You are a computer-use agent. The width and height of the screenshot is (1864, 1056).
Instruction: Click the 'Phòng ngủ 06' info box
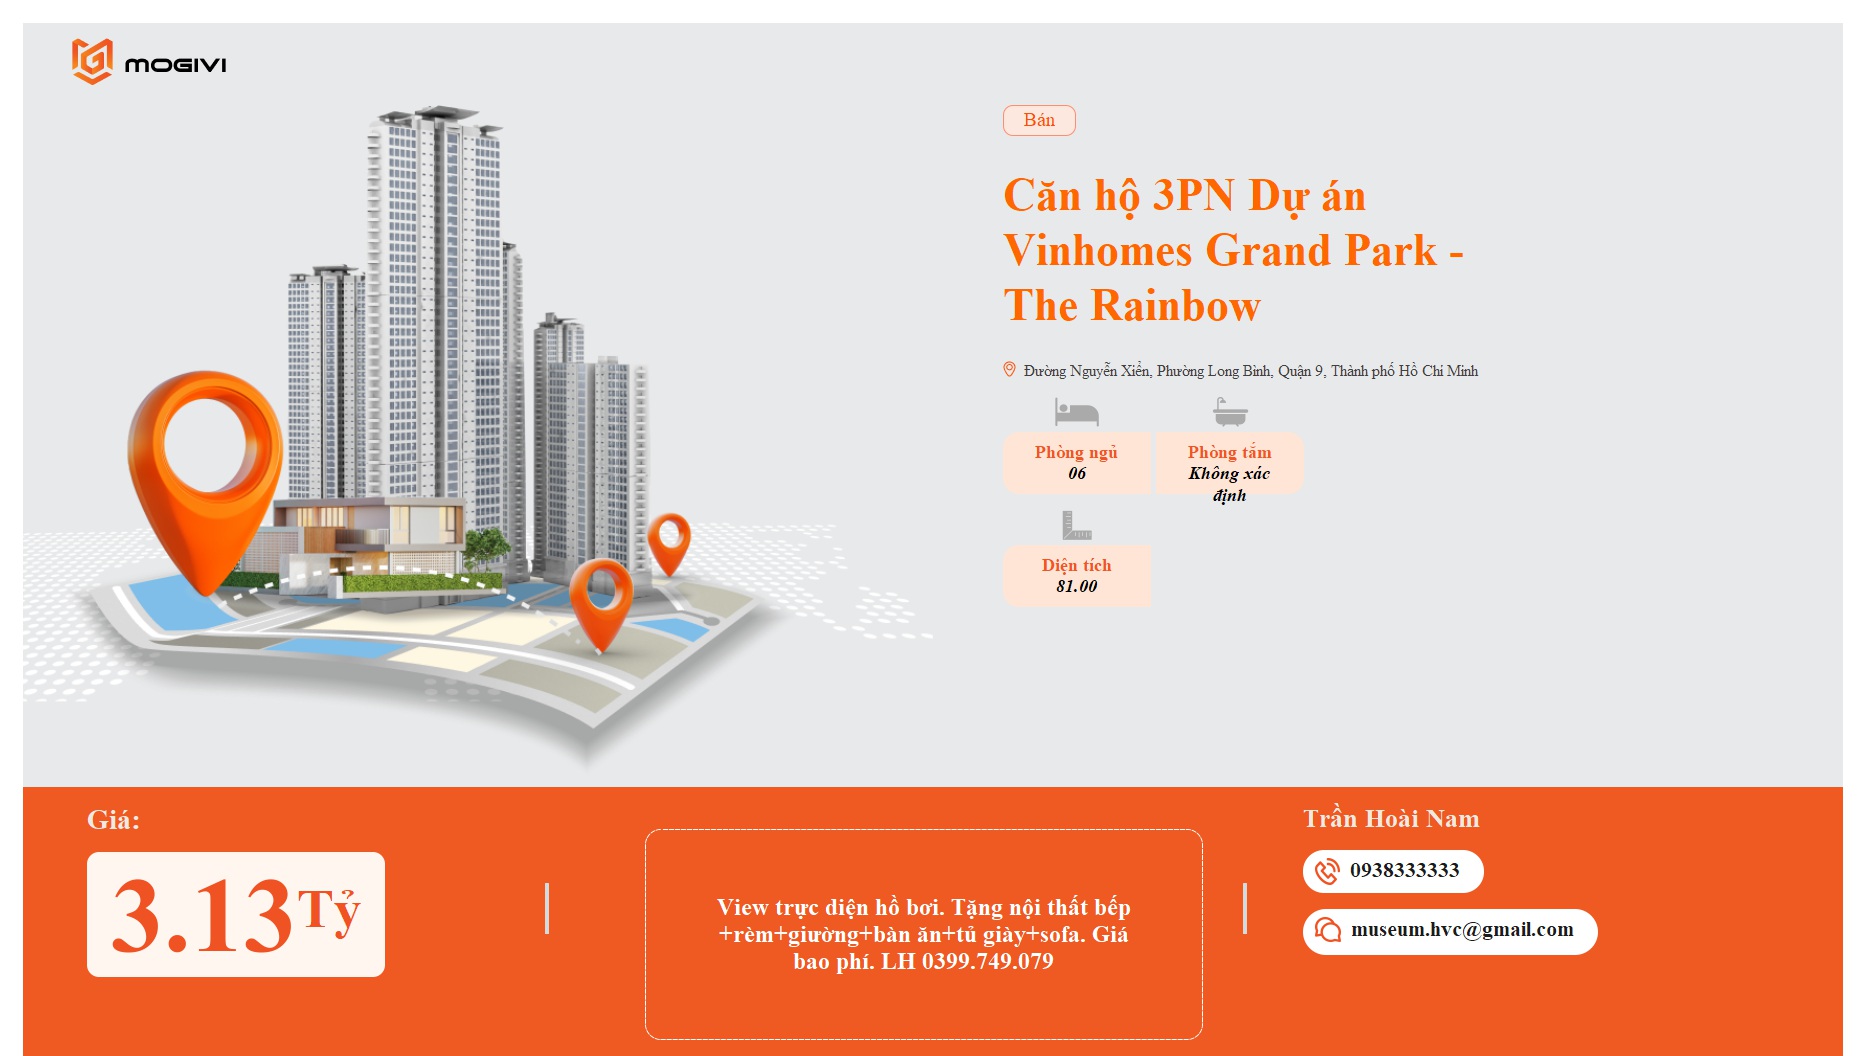click(1076, 463)
